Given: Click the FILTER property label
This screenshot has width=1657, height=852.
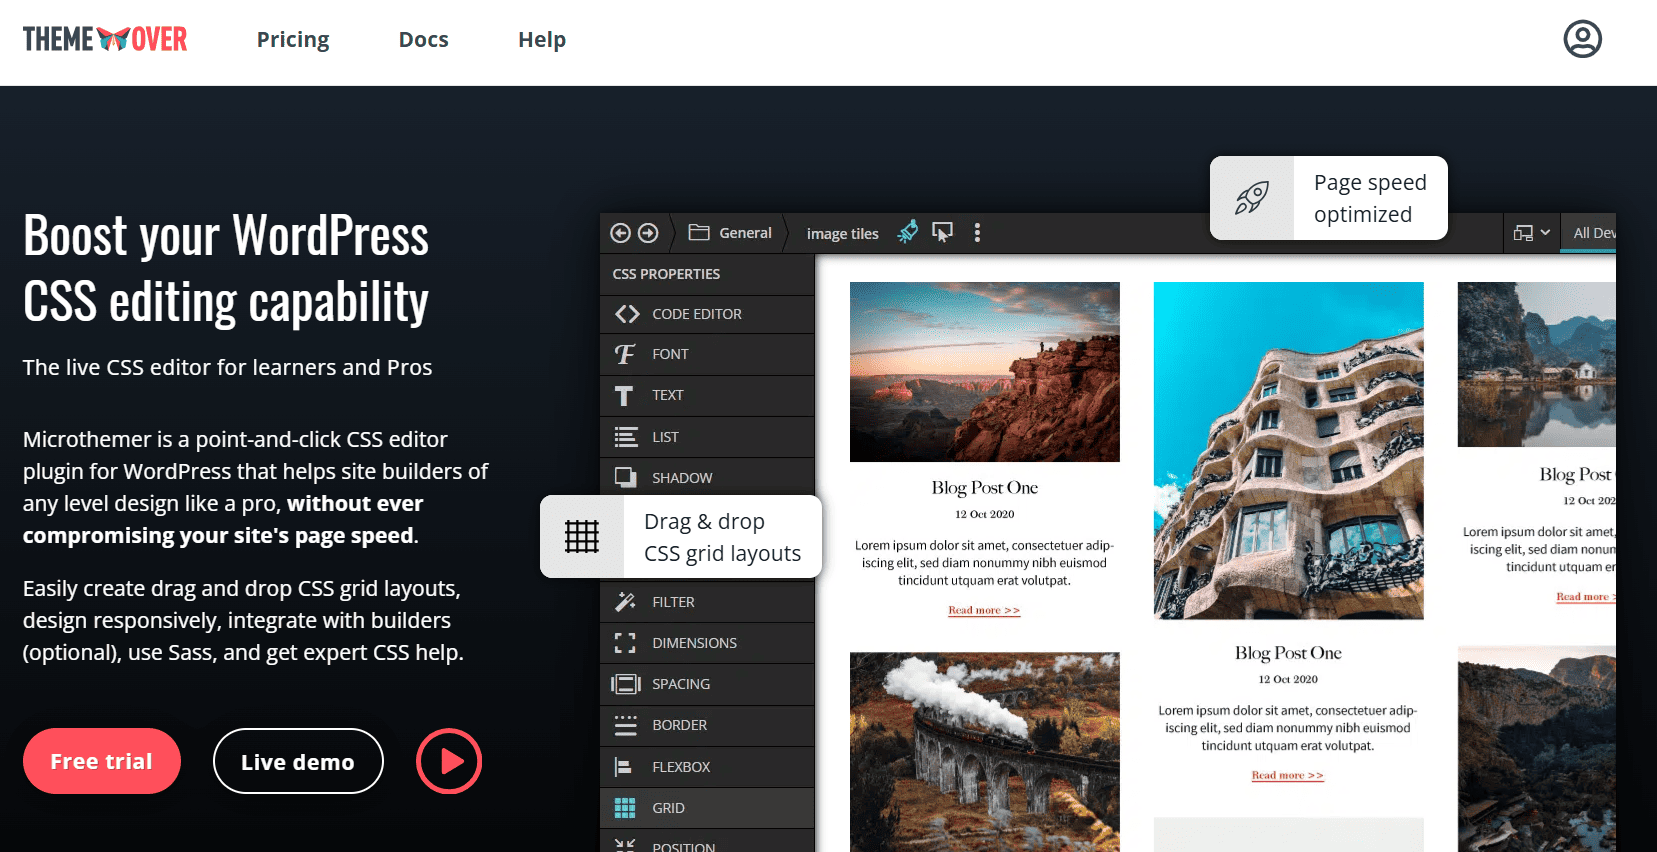Looking at the screenshot, I should coord(673,602).
